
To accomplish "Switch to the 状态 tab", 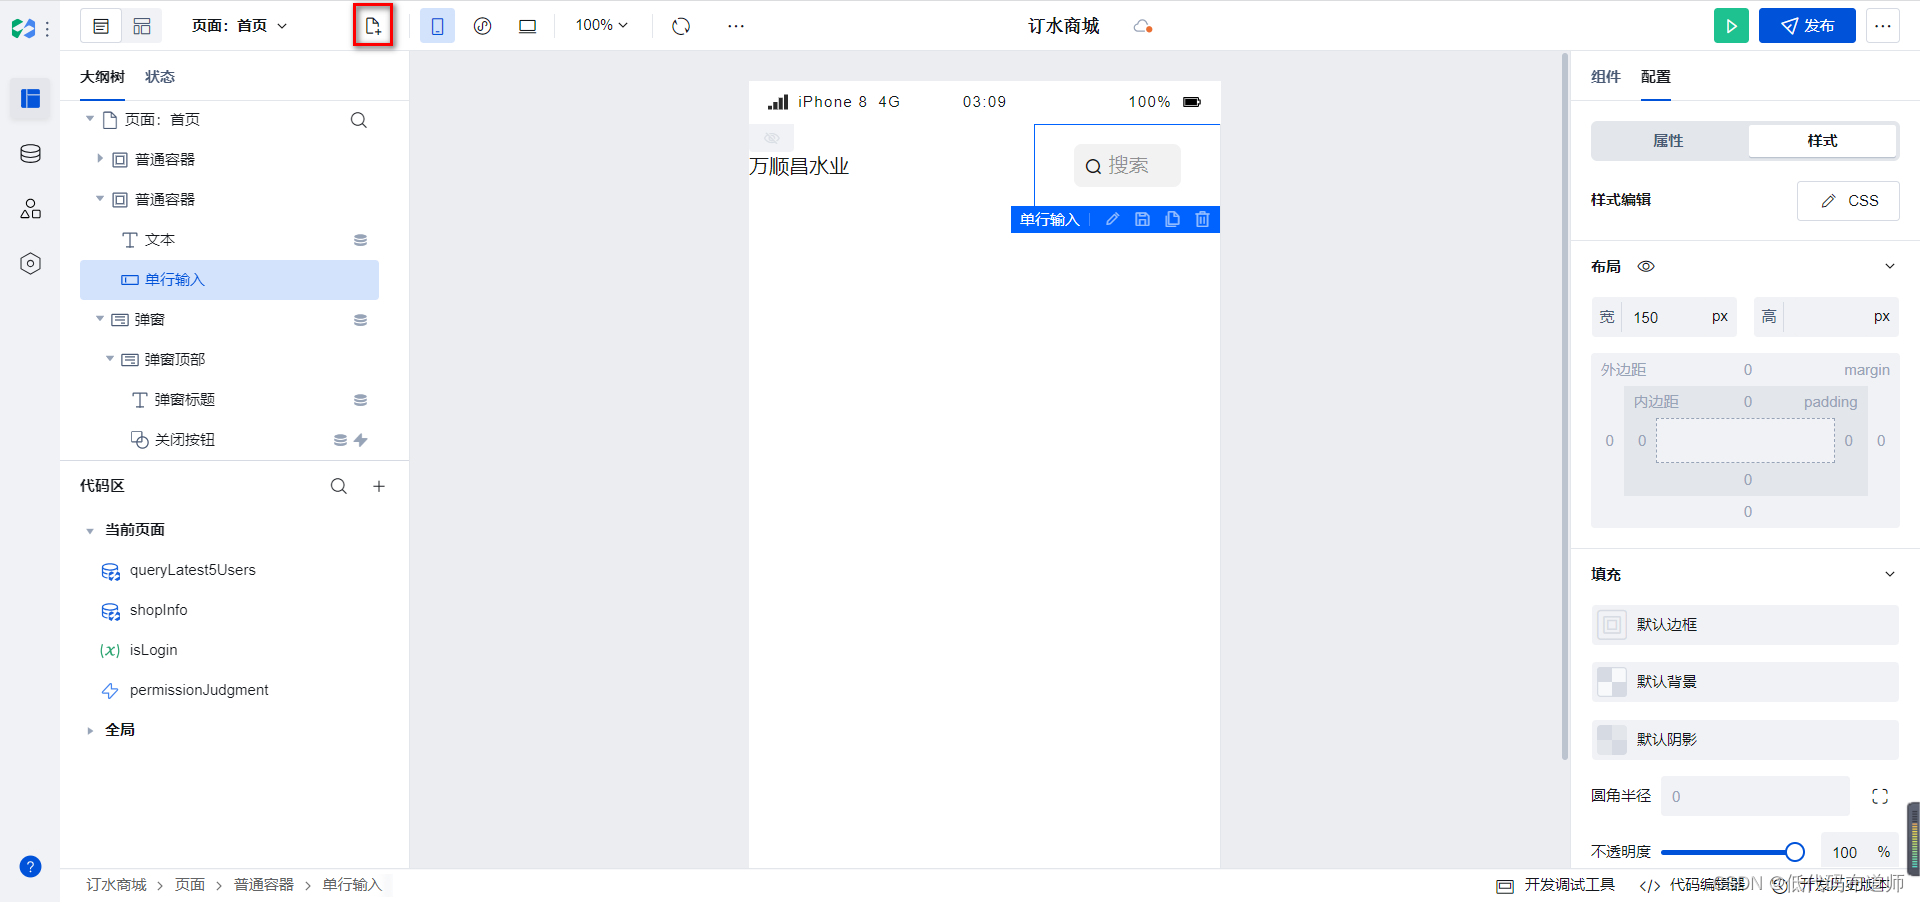I will pyautogui.click(x=160, y=77).
